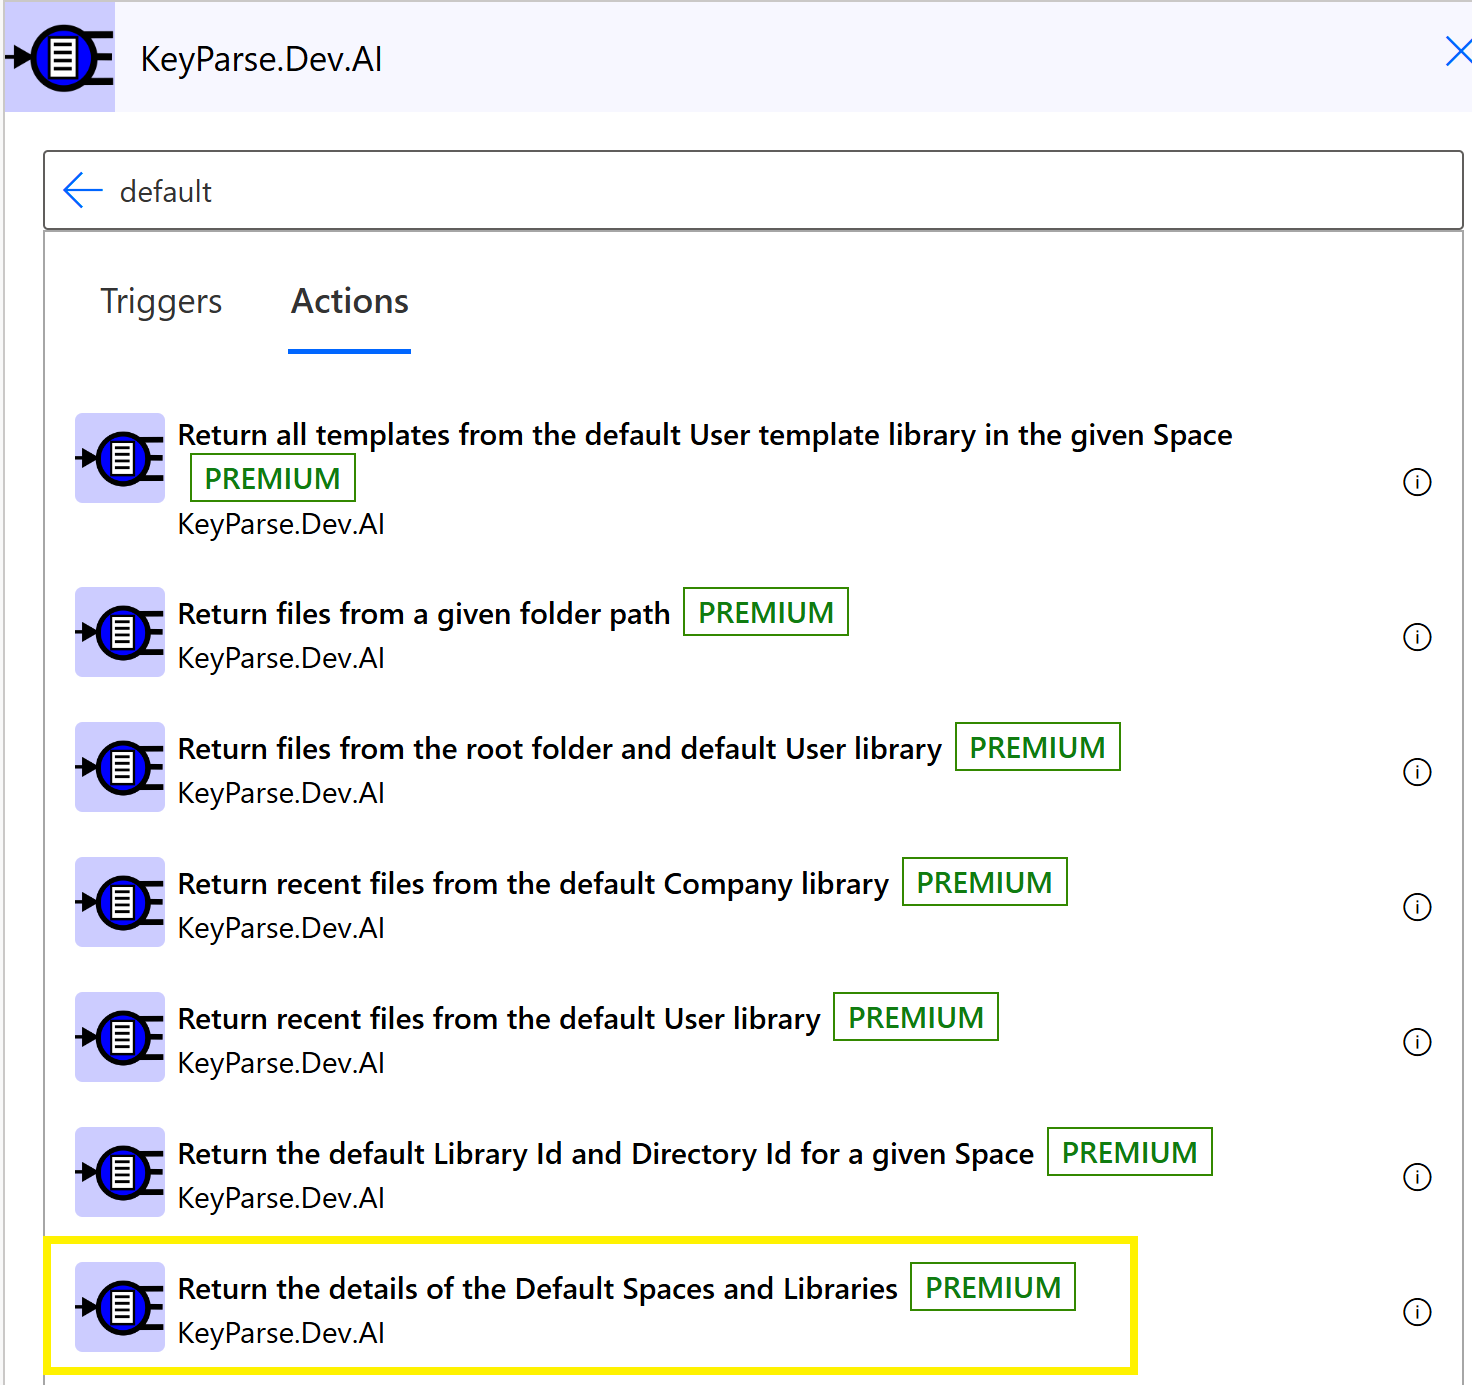Click icon for 'Return recent files from the default Company library'
The height and width of the screenshot is (1385, 1472).
tap(120, 902)
